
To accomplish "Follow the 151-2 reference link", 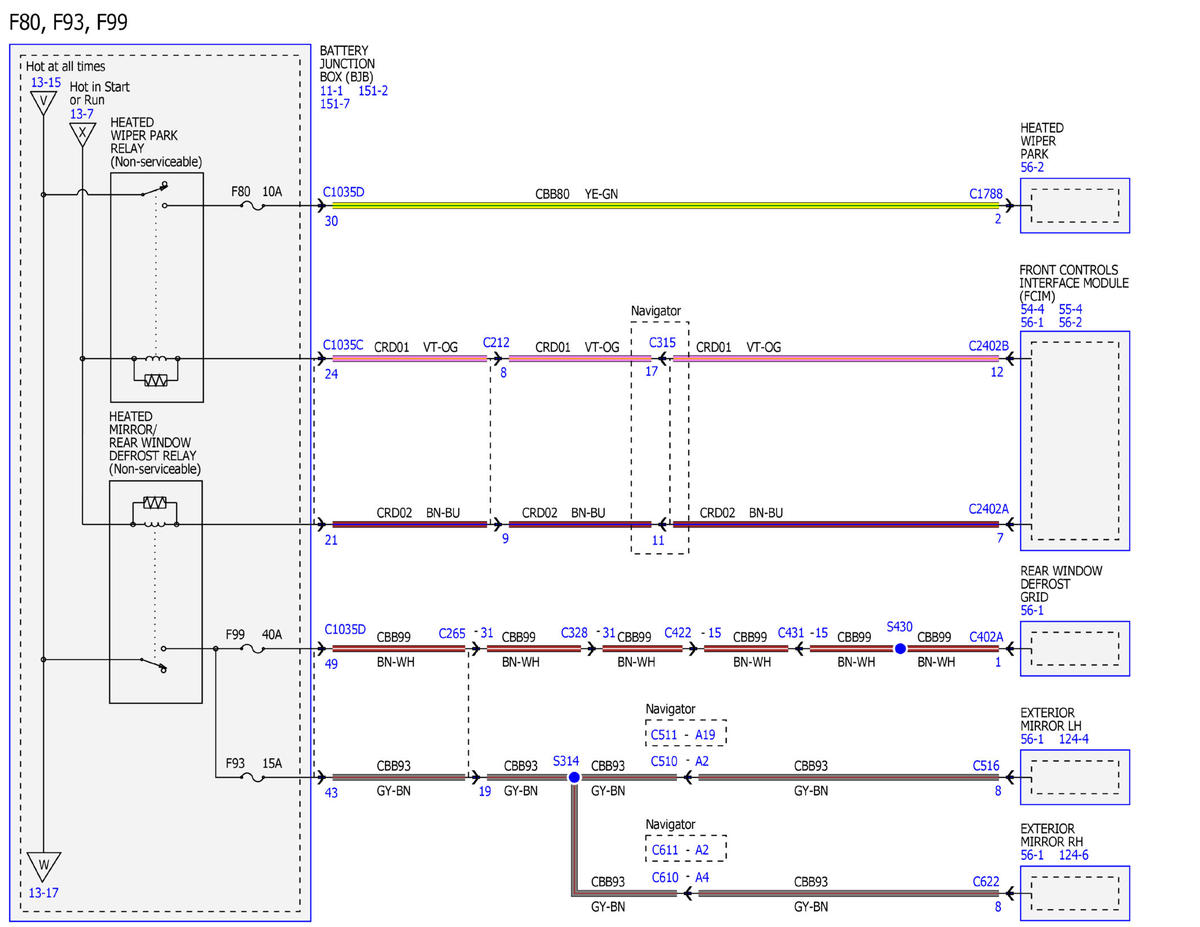I will pyautogui.click(x=373, y=90).
